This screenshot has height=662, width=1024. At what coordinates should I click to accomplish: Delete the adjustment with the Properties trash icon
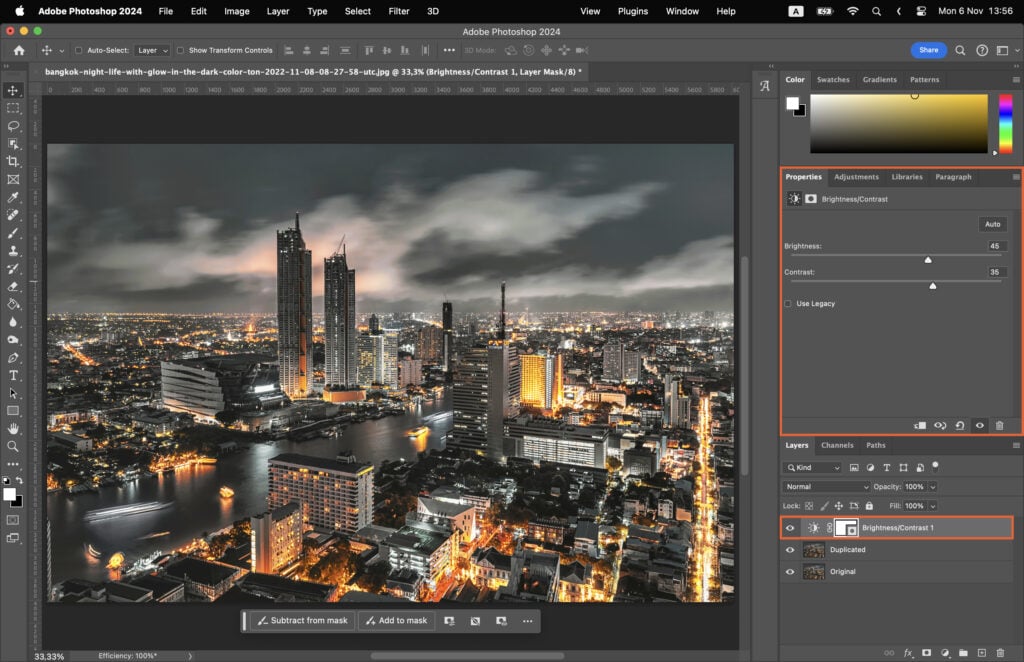click(x=999, y=425)
